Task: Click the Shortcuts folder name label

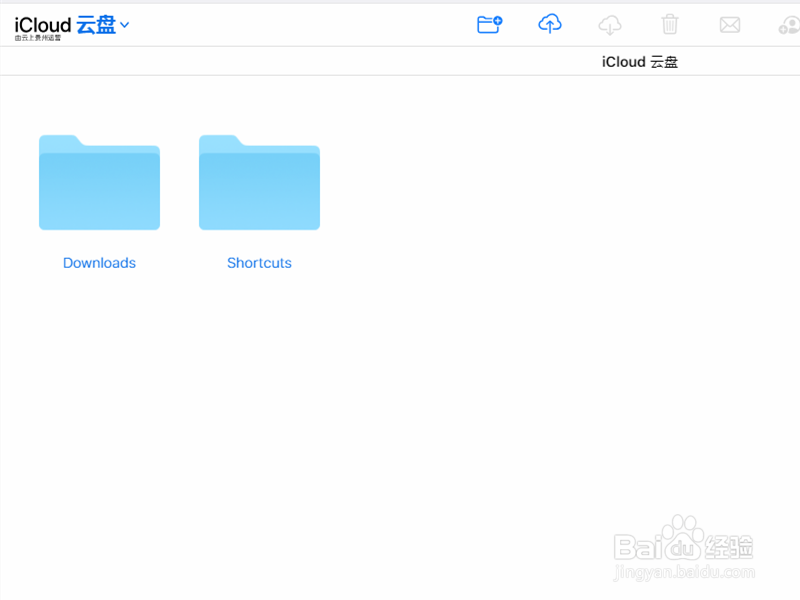Action: click(259, 263)
